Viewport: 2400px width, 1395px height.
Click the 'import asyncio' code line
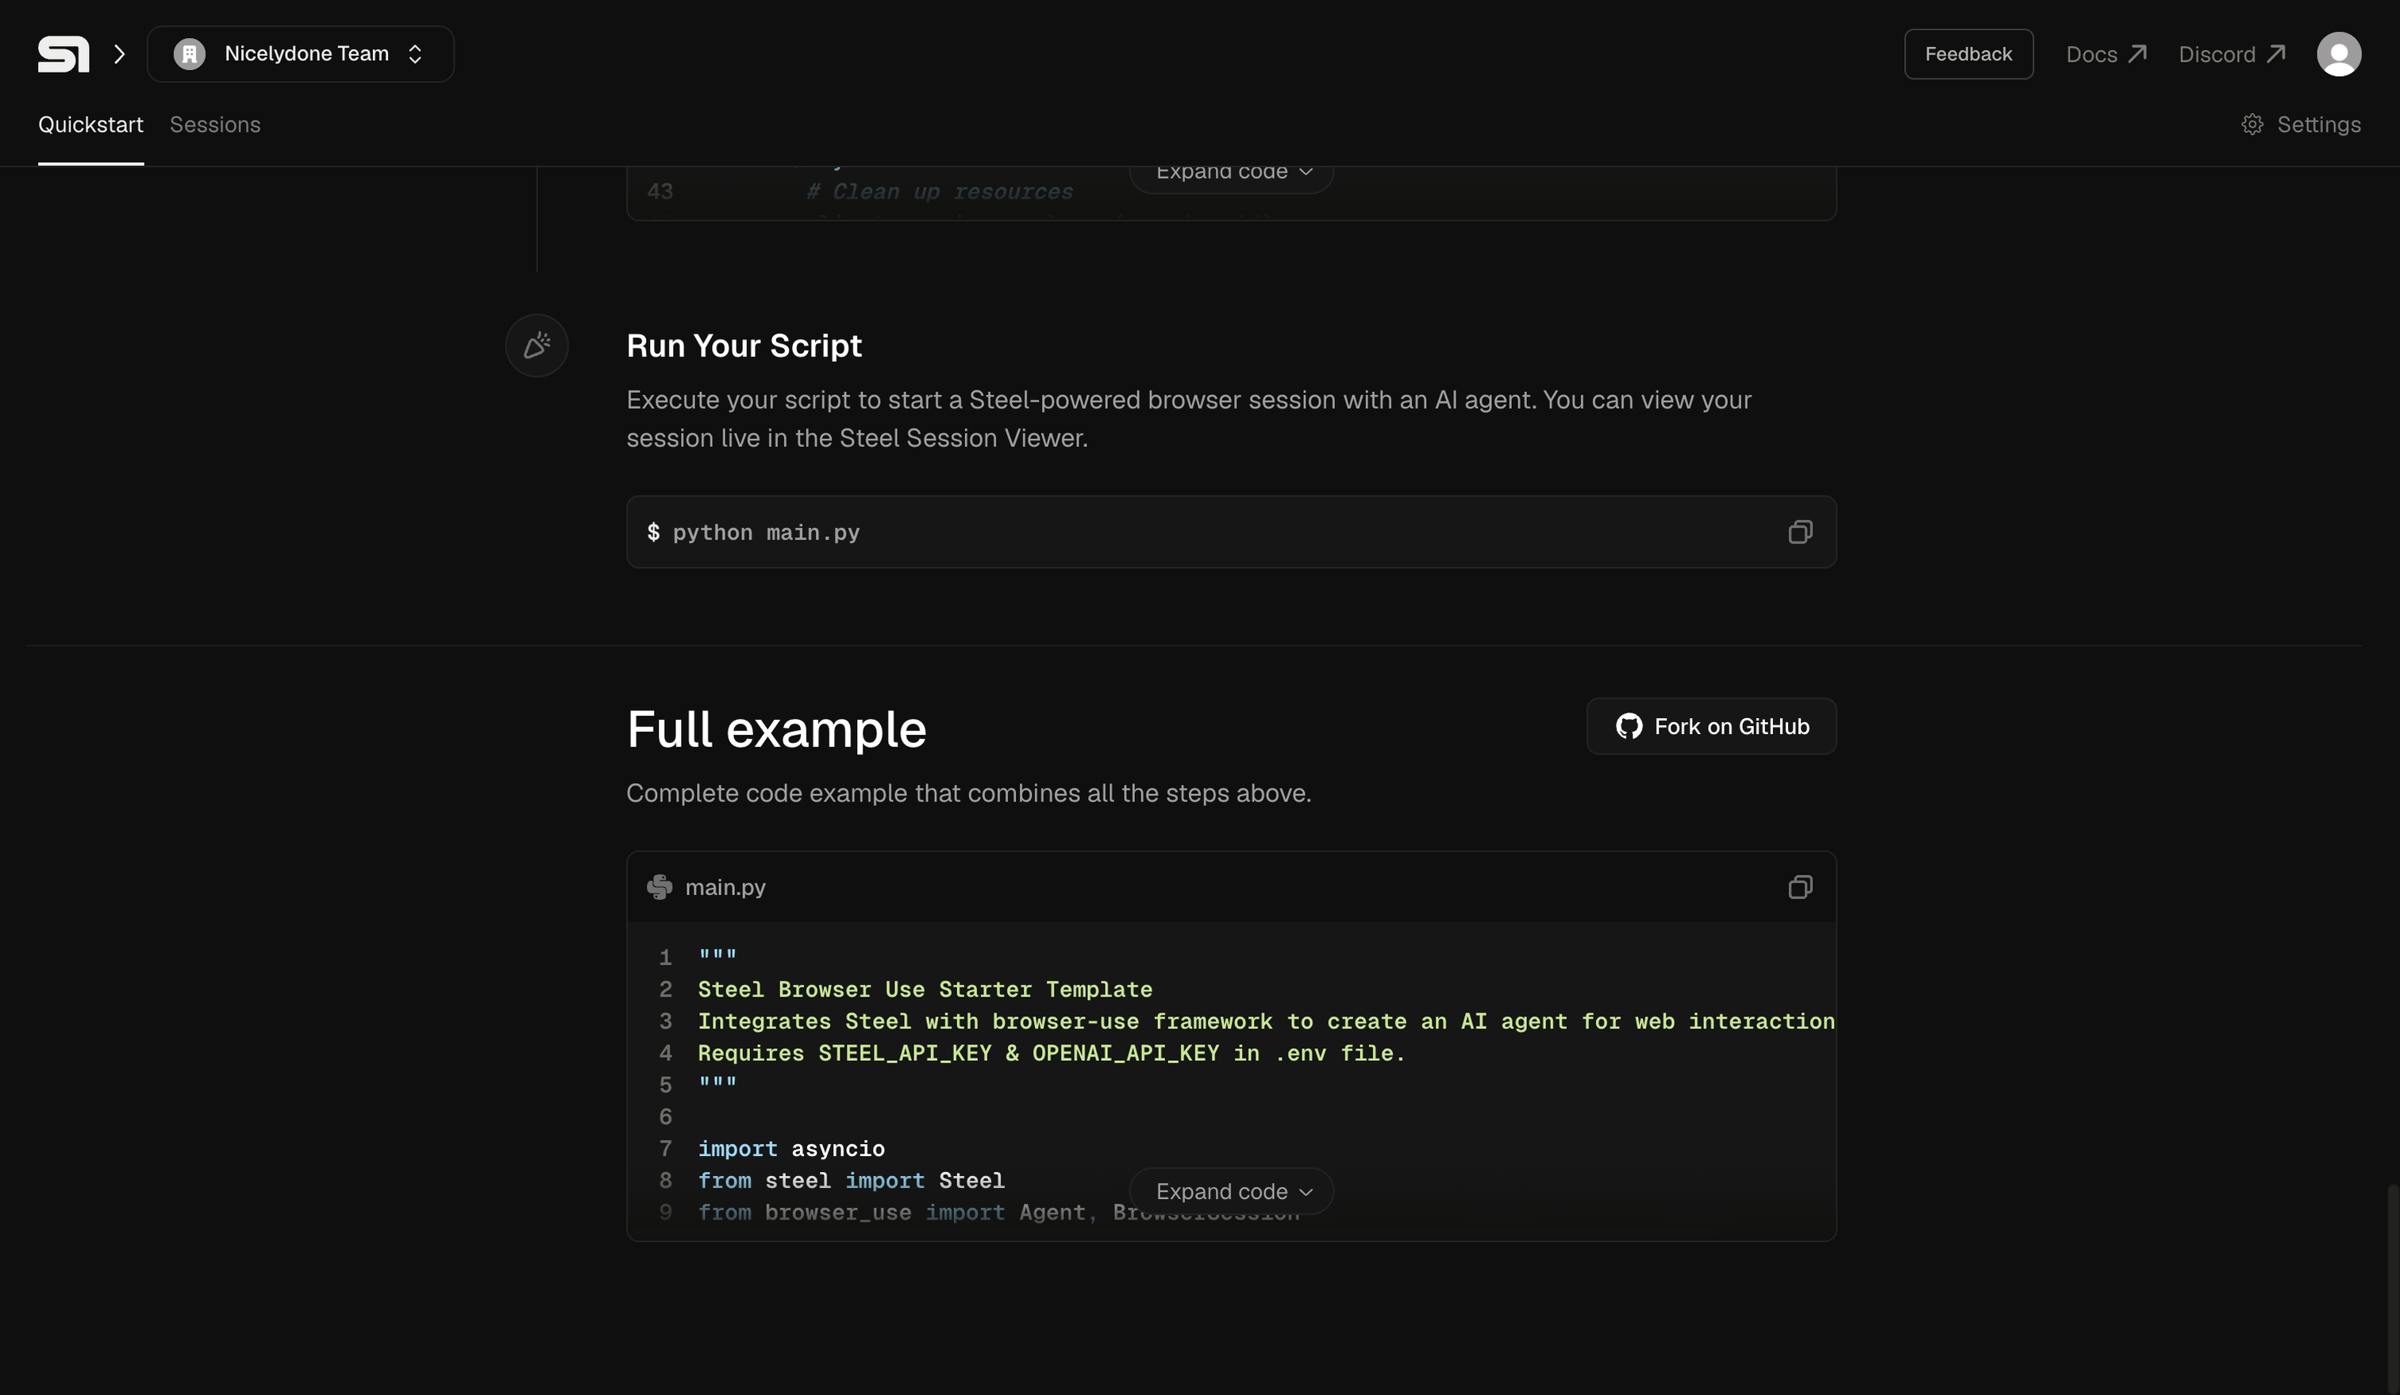791,1148
